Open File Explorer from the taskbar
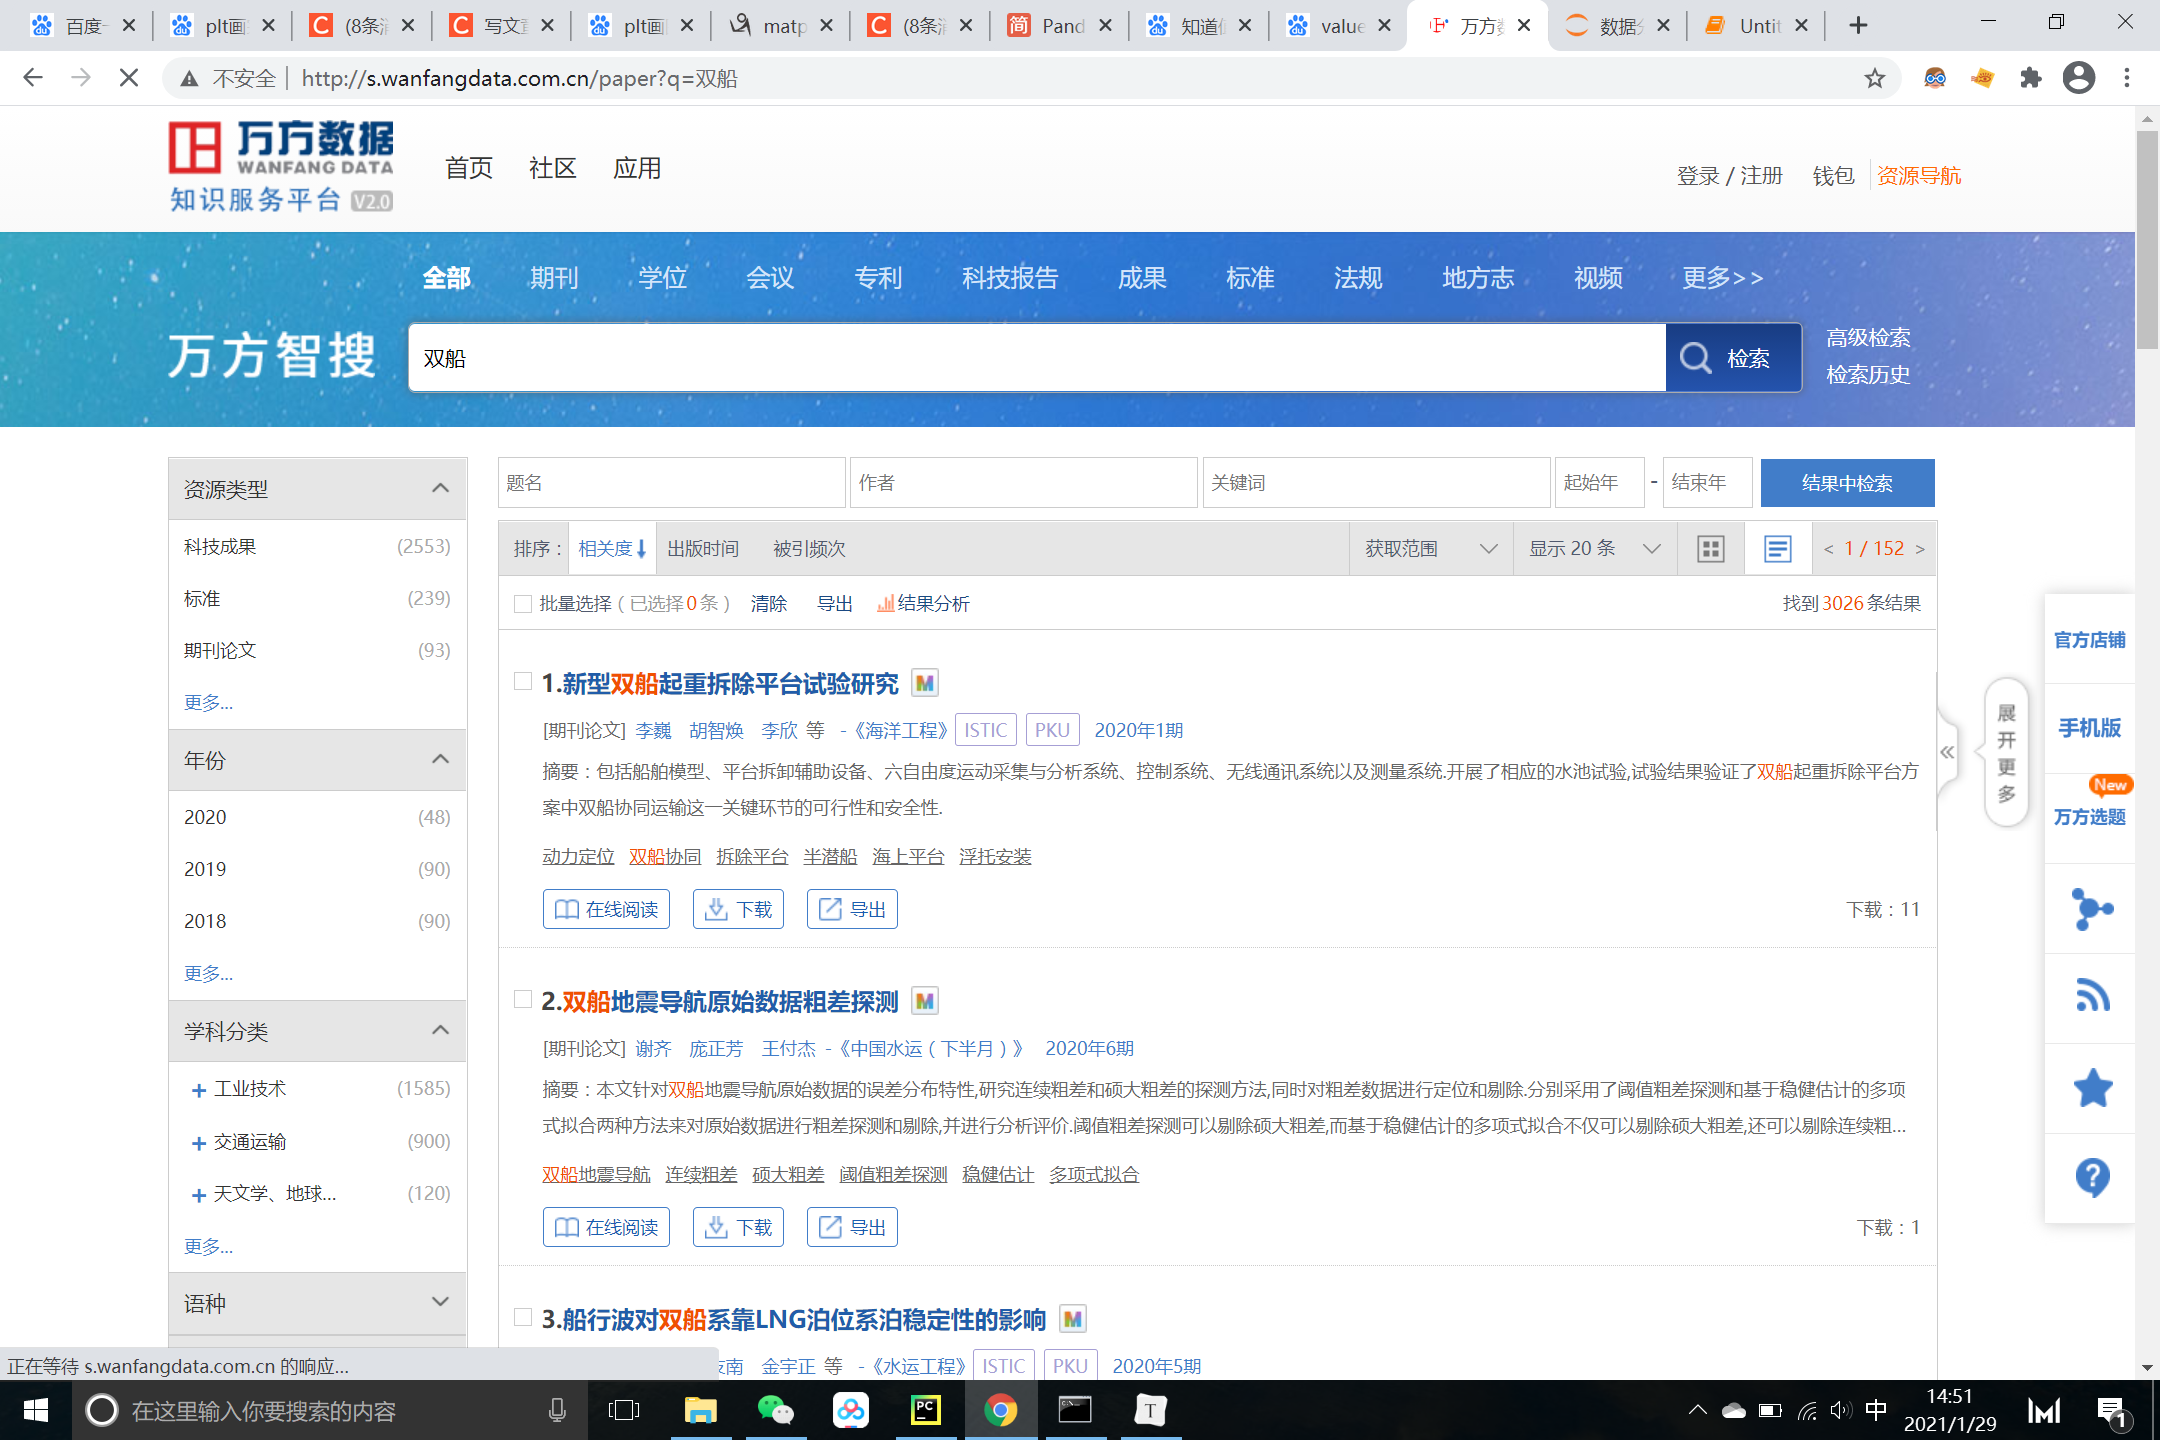Image resolution: width=2160 pixels, height=1440 pixels. click(x=700, y=1410)
